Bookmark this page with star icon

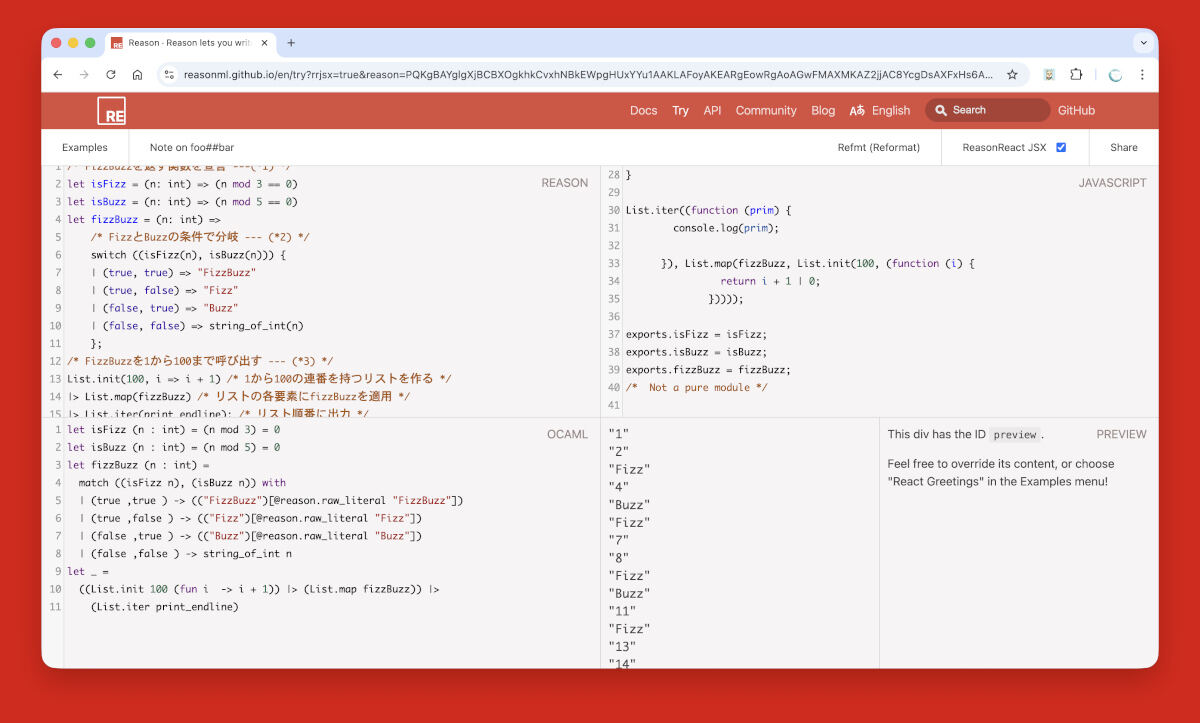(1012, 75)
